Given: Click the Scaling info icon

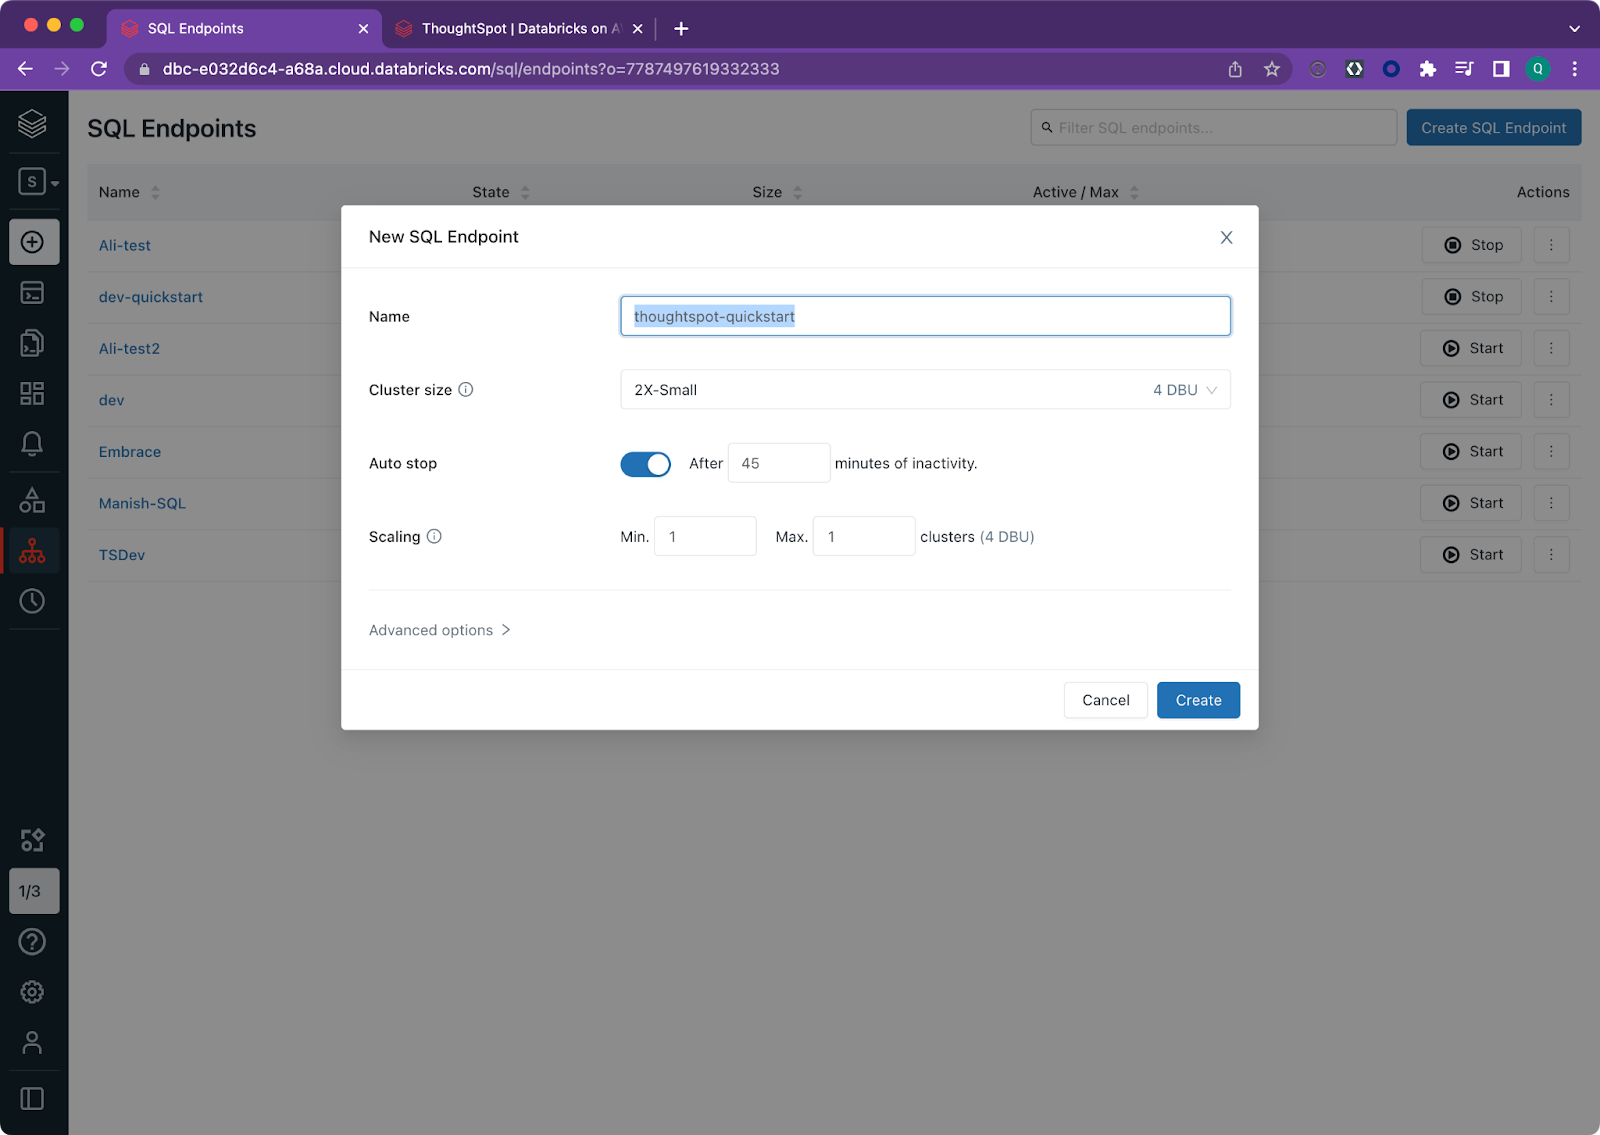Looking at the screenshot, I should (x=434, y=537).
